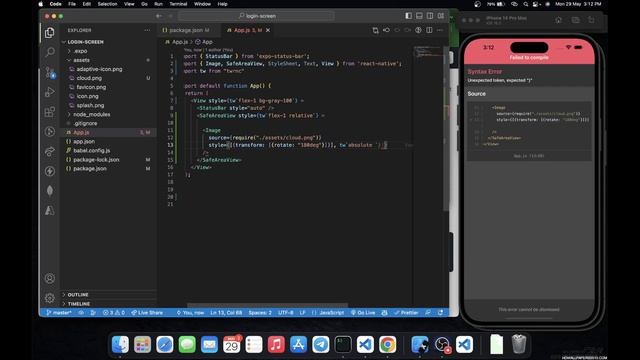Open the Selection menu

coord(107,4)
